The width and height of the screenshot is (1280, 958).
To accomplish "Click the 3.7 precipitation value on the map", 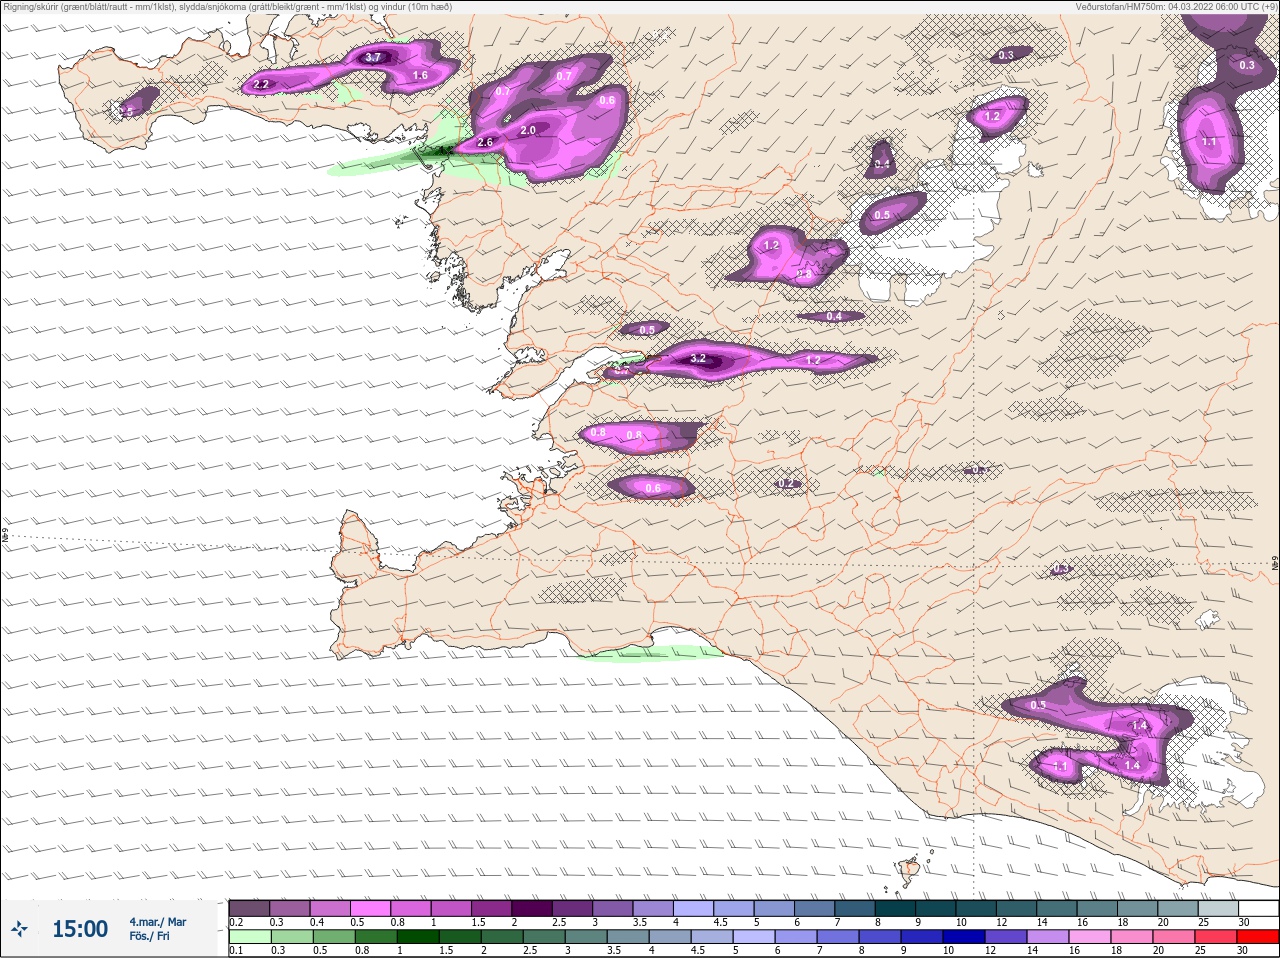I will [x=373, y=57].
